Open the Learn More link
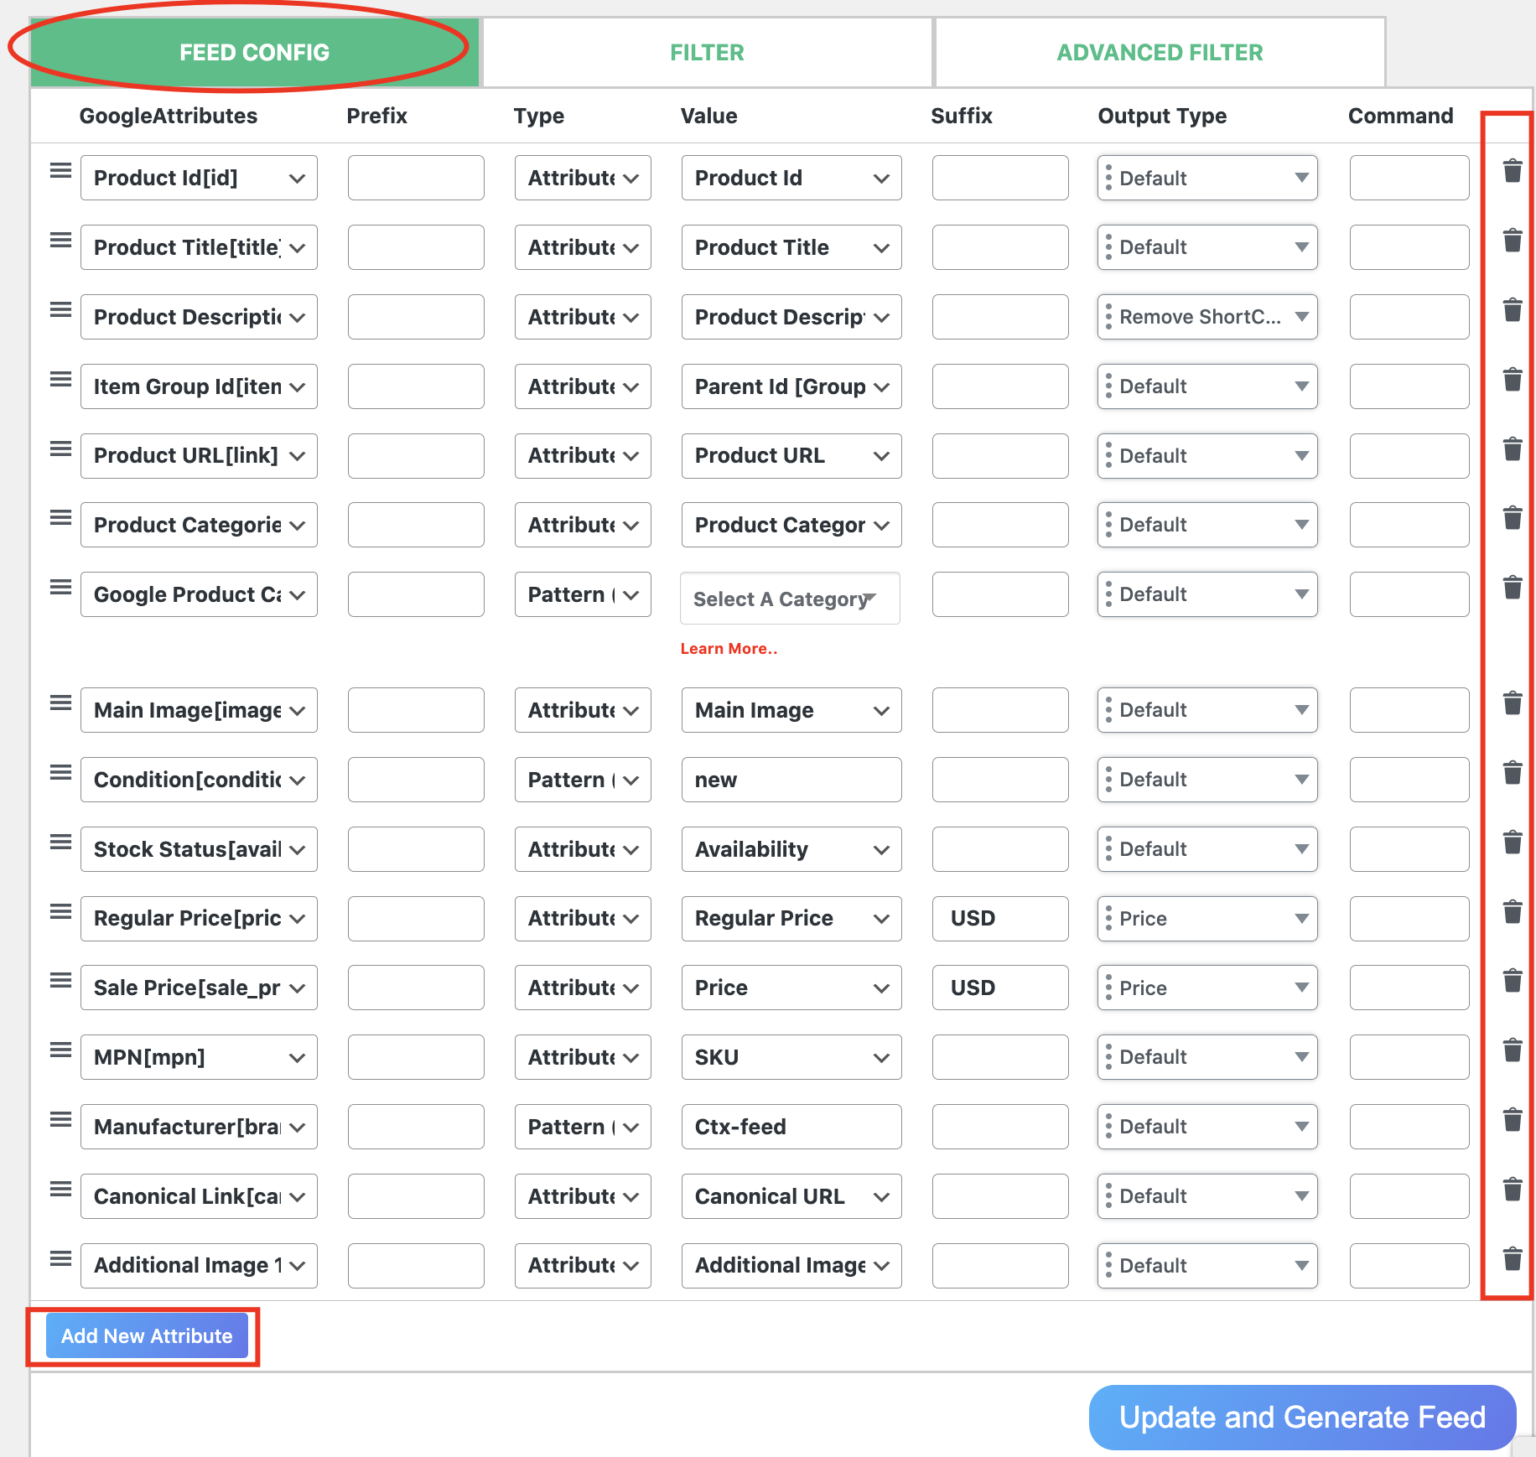 728,648
